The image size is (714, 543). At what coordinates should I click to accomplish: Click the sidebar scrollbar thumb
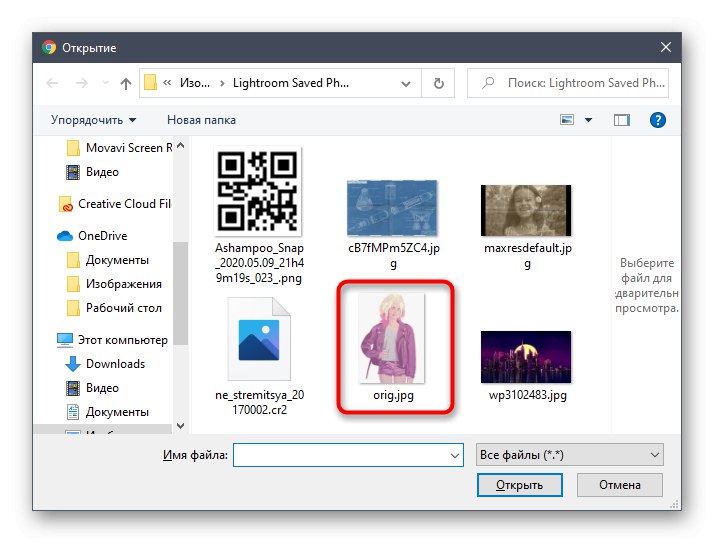(x=180, y=293)
